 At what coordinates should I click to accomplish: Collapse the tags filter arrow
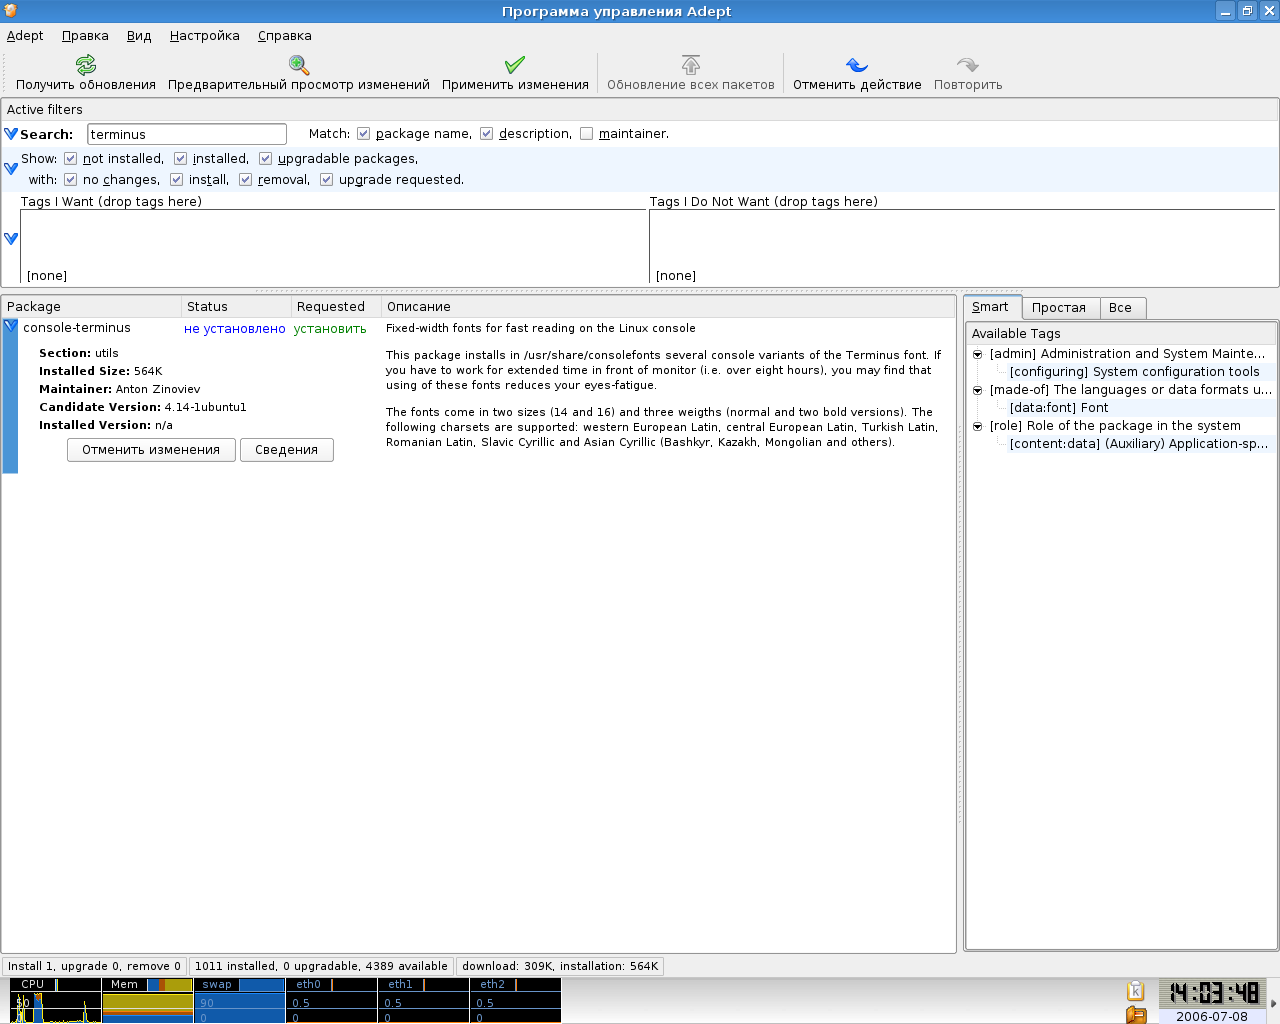coord(11,239)
